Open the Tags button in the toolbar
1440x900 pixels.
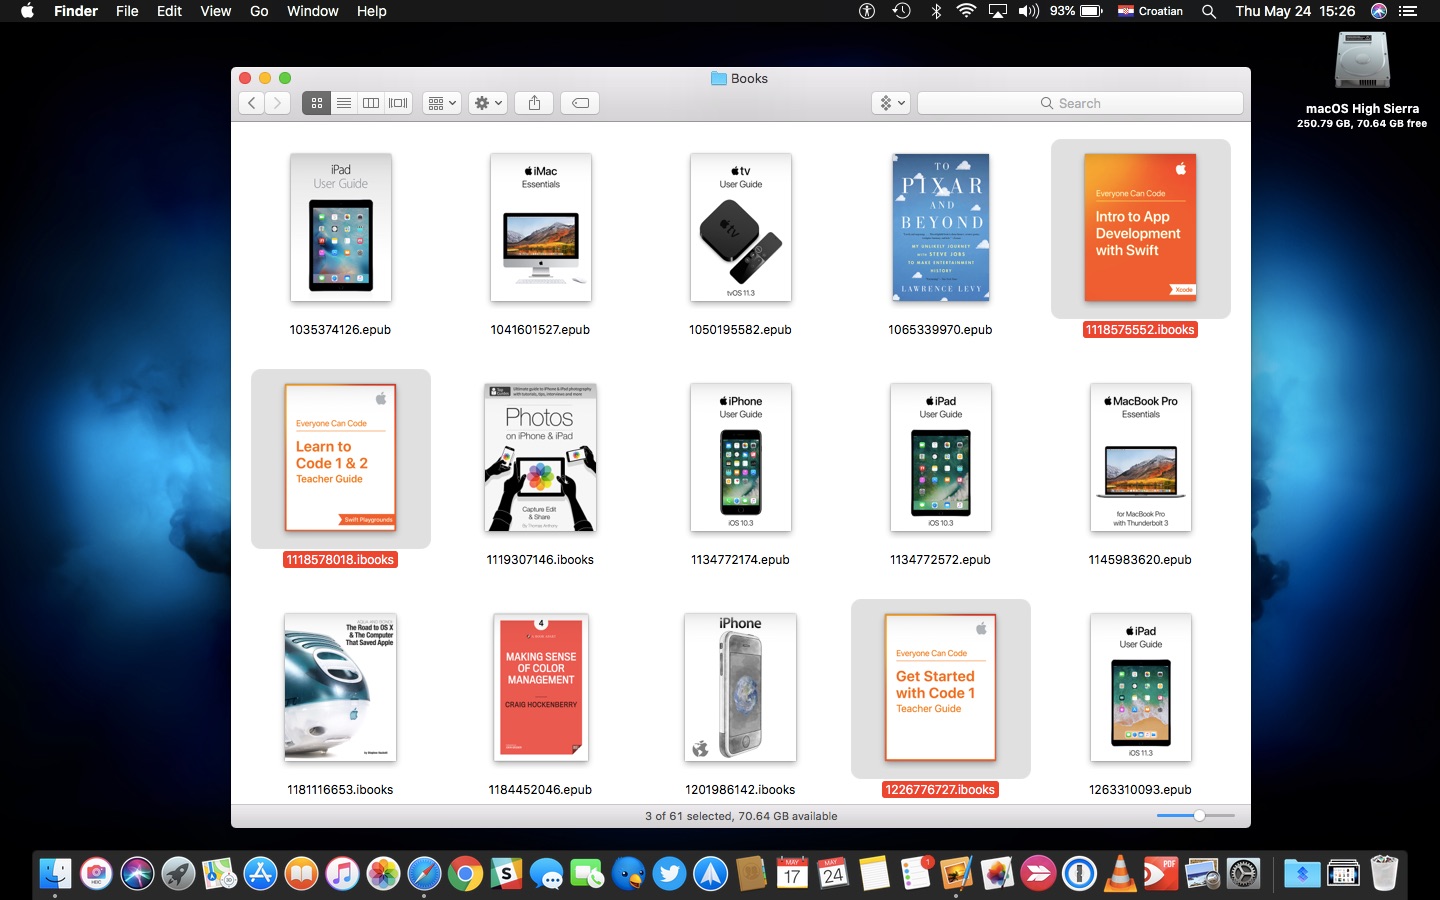[579, 102]
